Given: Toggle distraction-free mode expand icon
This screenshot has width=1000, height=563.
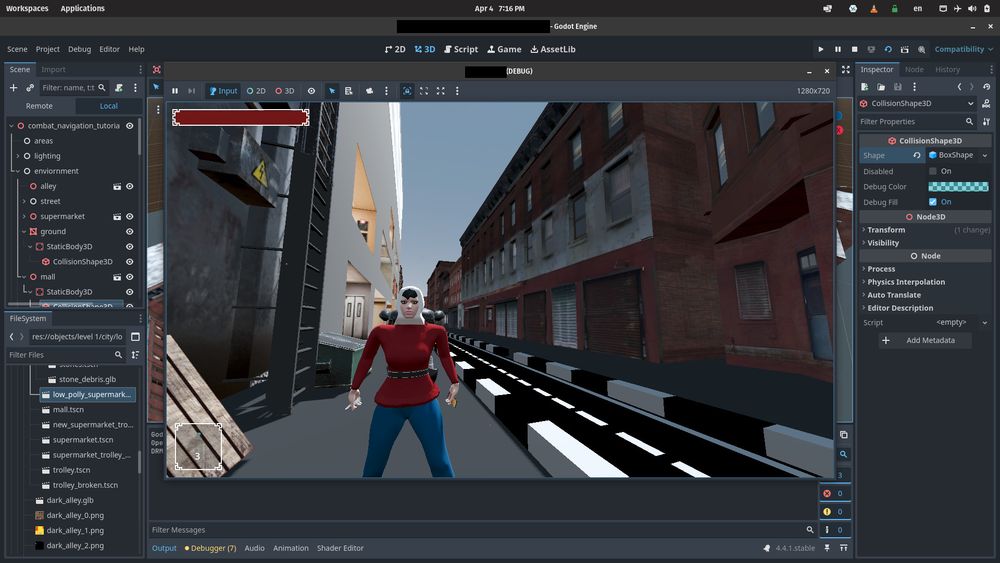Looking at the screenshot, I should (846, 69).
